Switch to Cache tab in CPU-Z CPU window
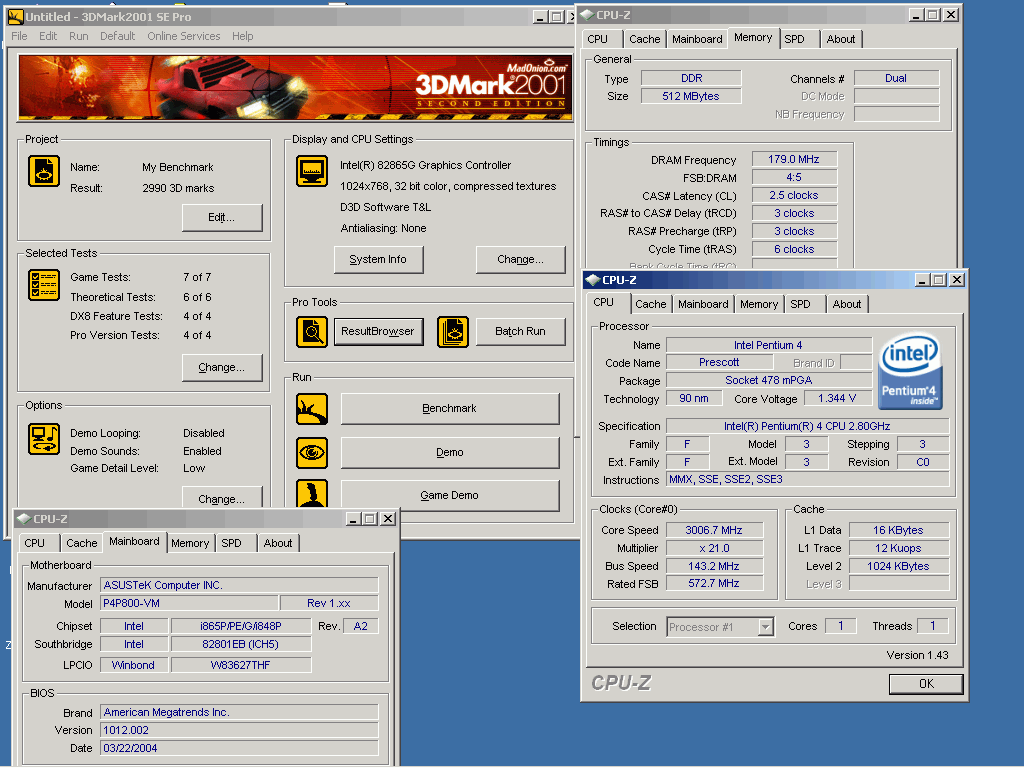This screenshot has width=1024, height=768. pos(650,304)
